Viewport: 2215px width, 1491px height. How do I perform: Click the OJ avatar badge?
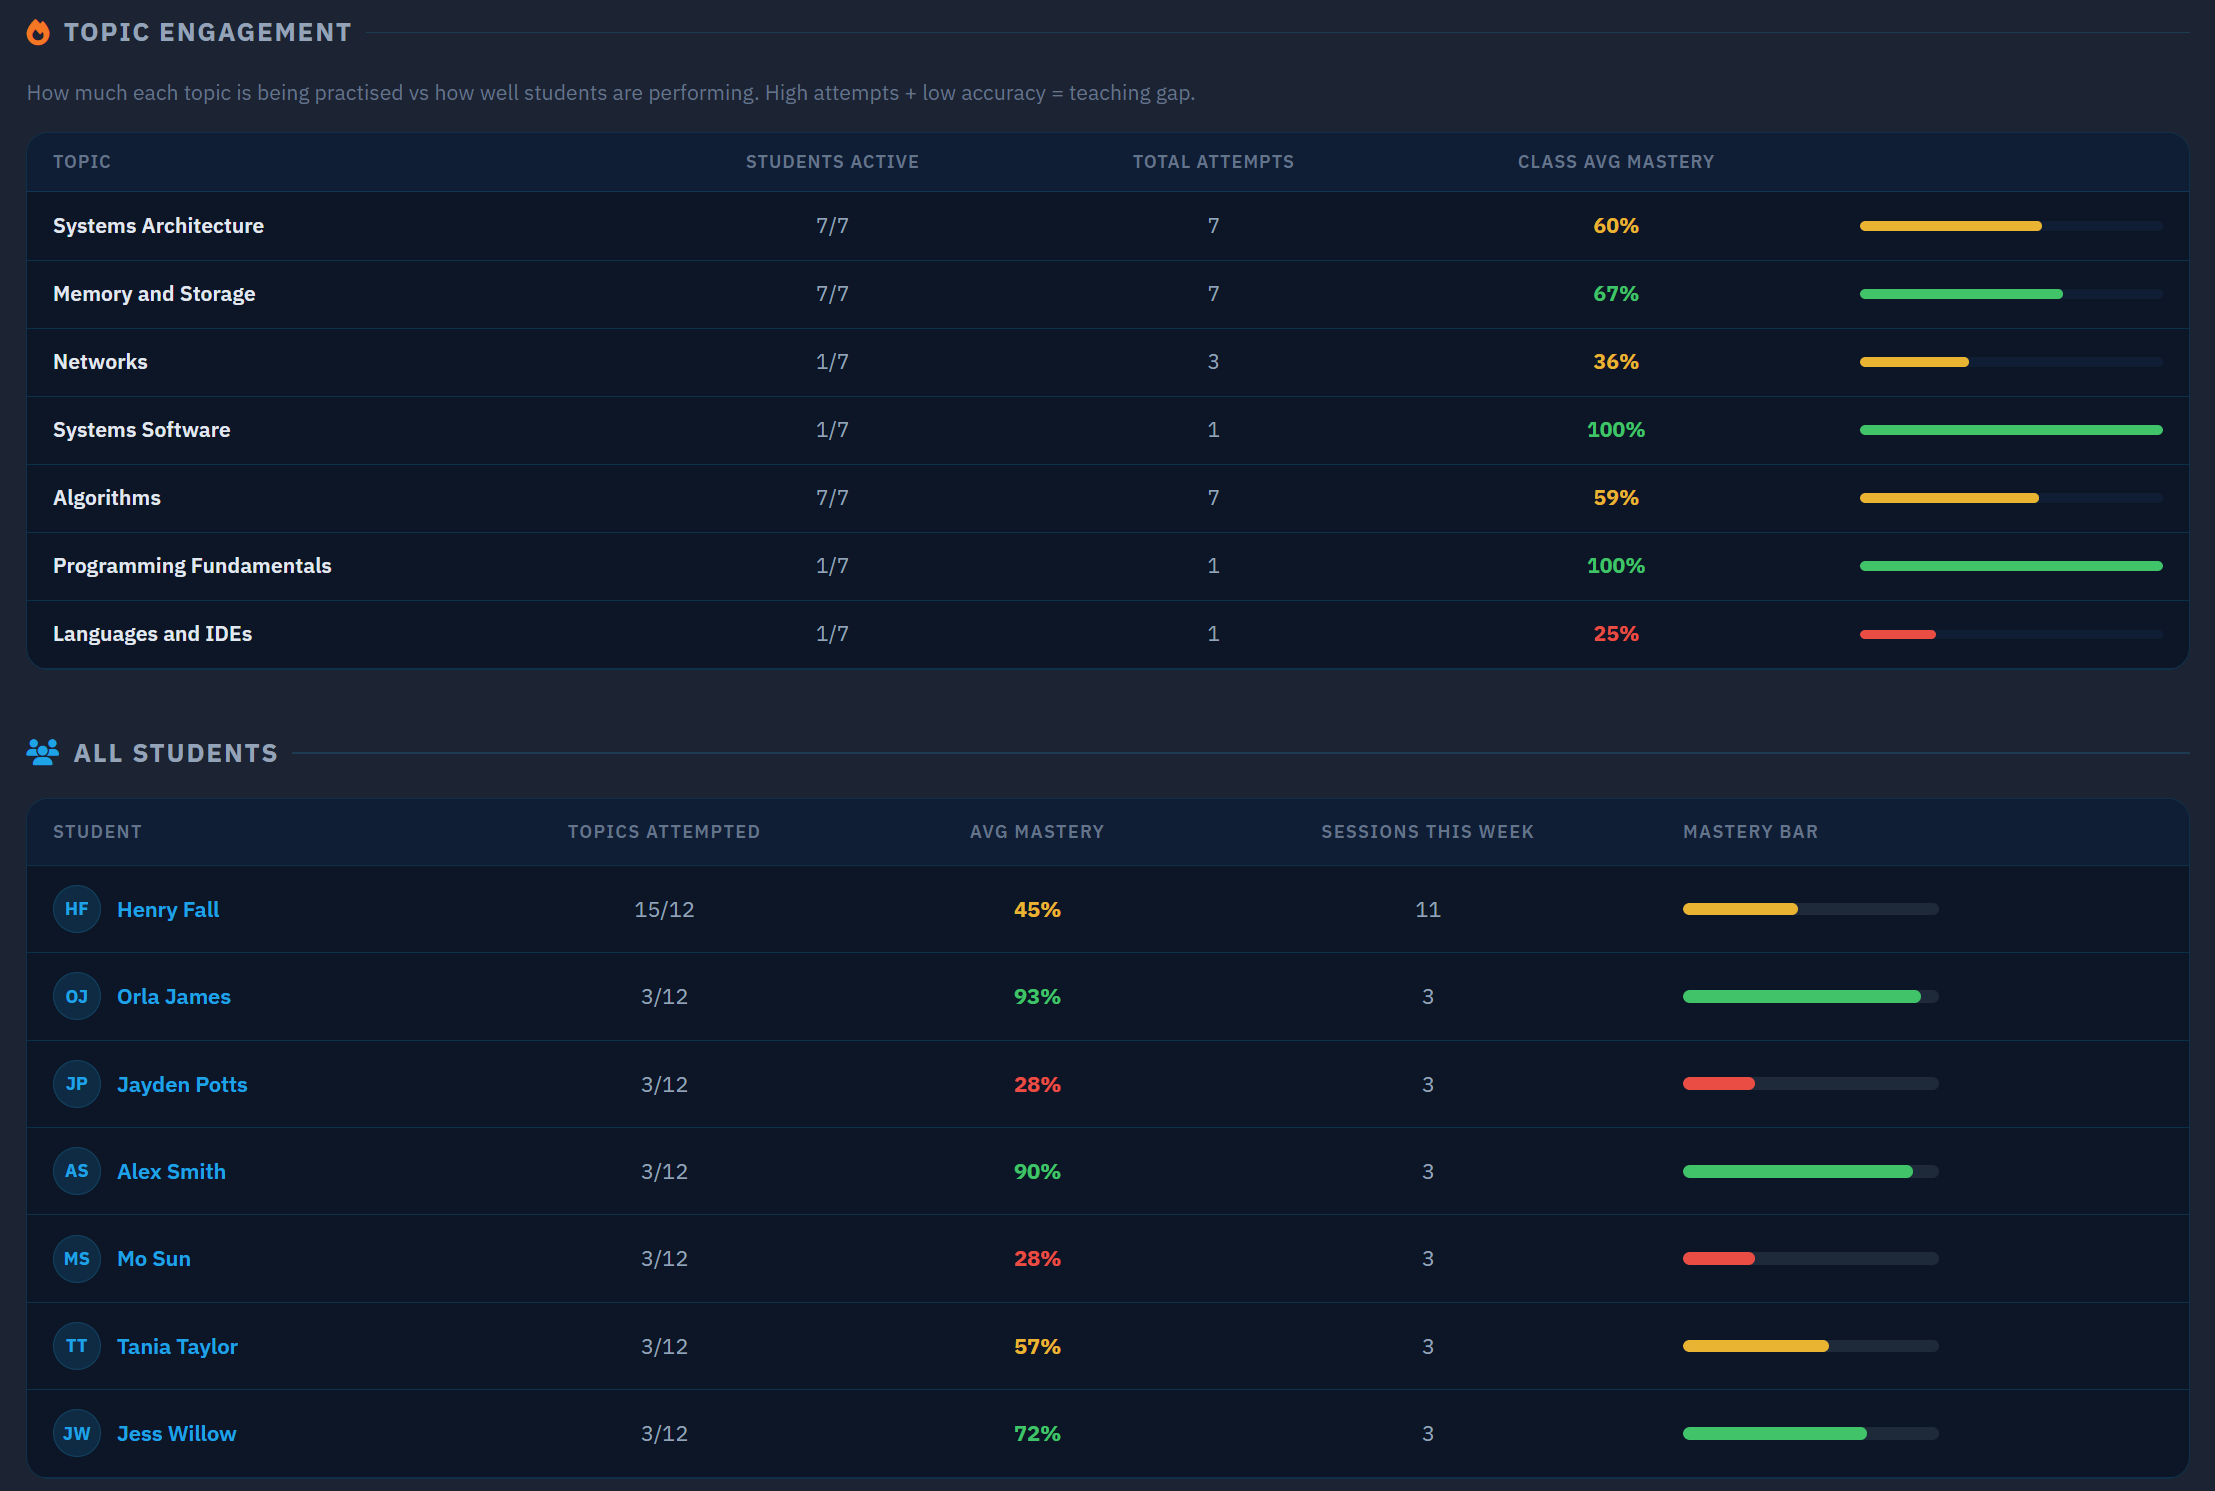[77, 996]
